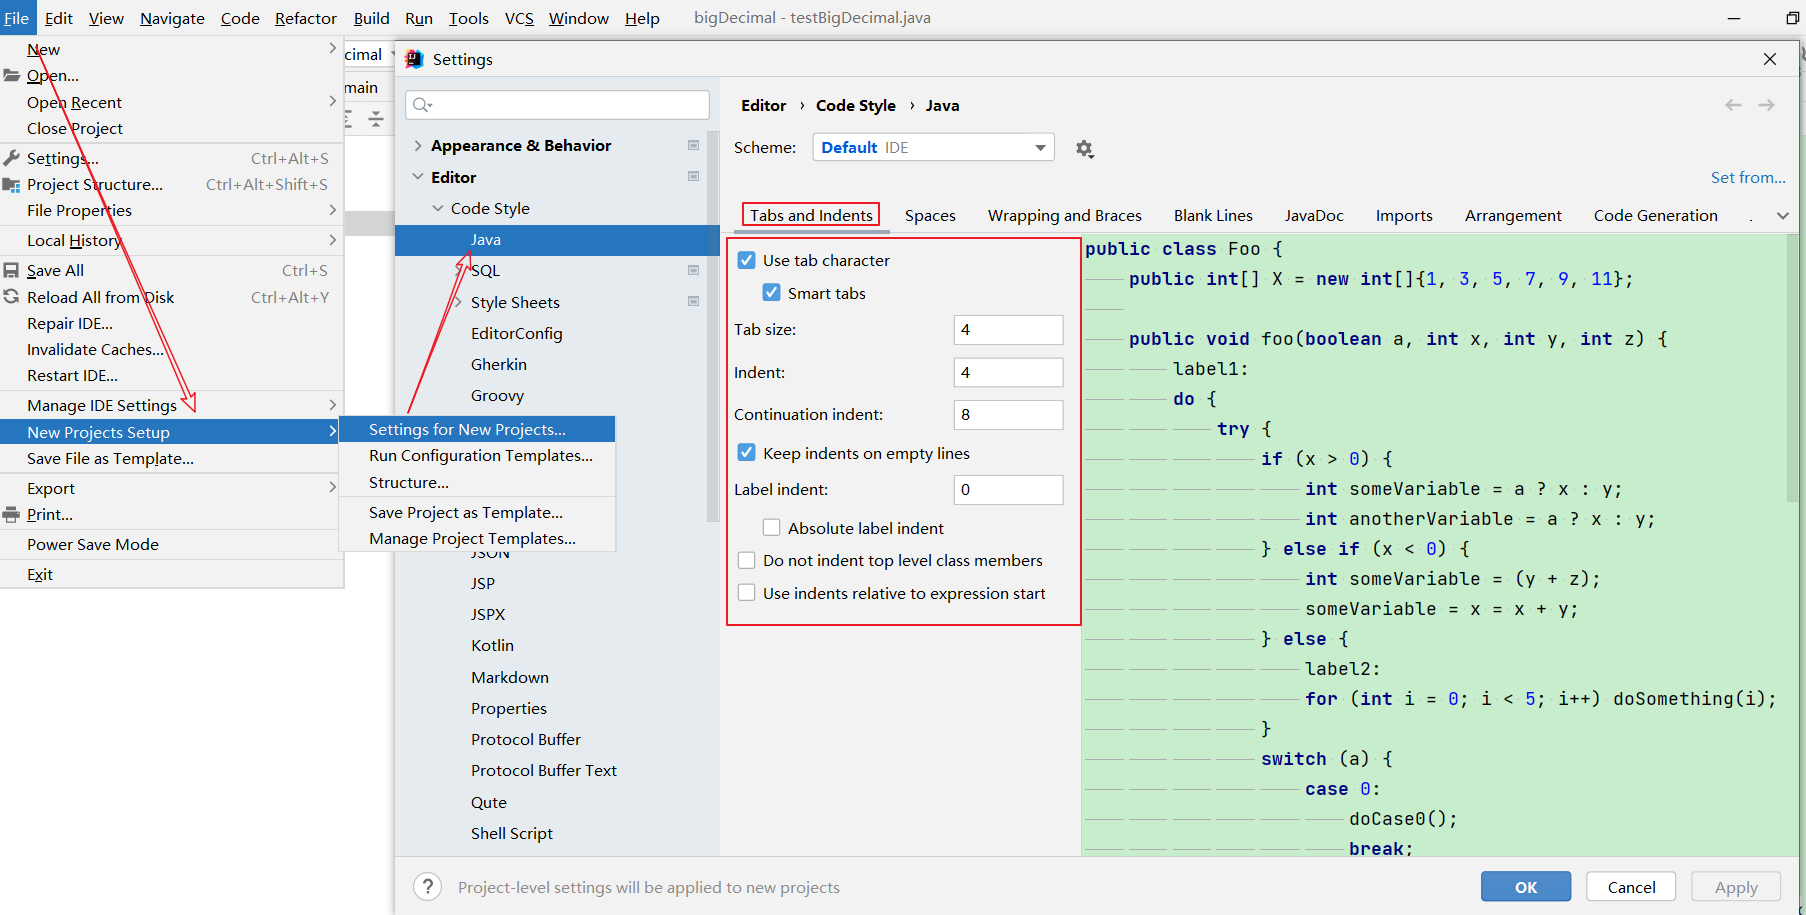This screenshot has height=915, width=1806.
Task: Click the Reload All from Disk icon
Action: click(12, 297)
